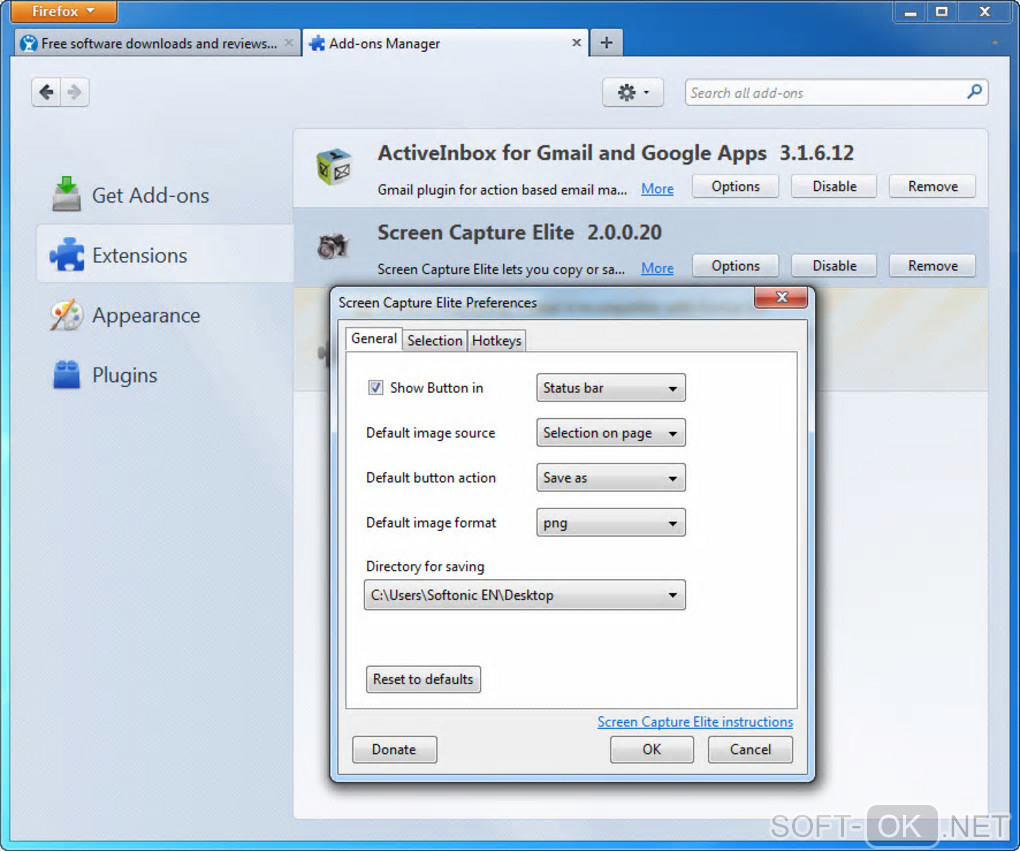Confirm preferences with OK
The height and width of the screenshot is (851, 1020).
click(651, 750)
